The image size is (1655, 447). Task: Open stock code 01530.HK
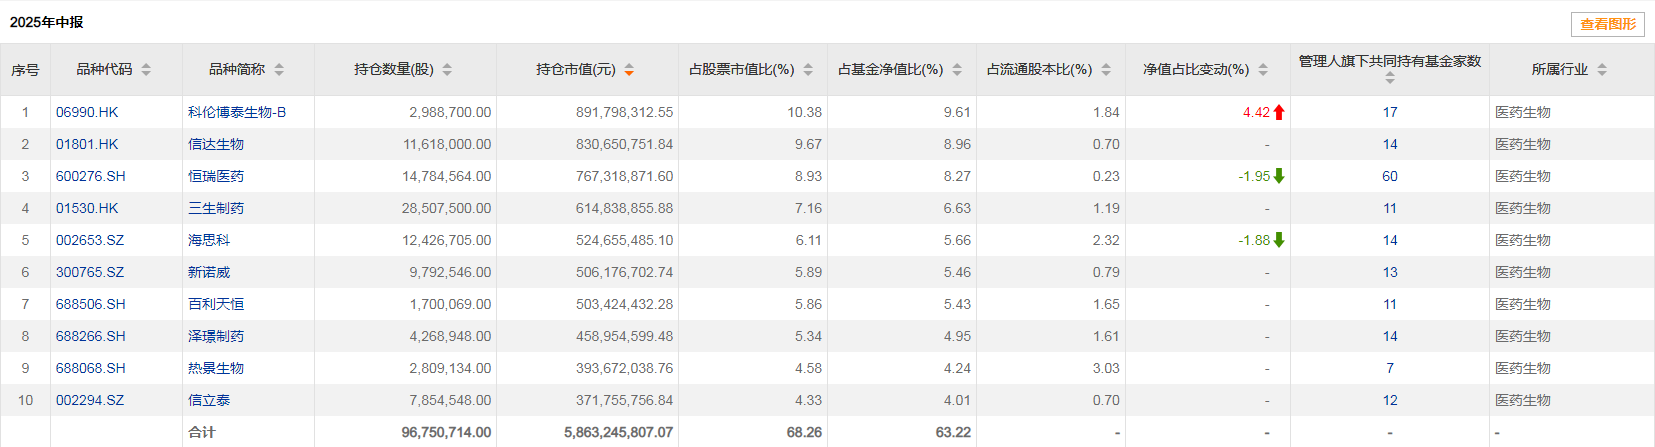(87, 208)
